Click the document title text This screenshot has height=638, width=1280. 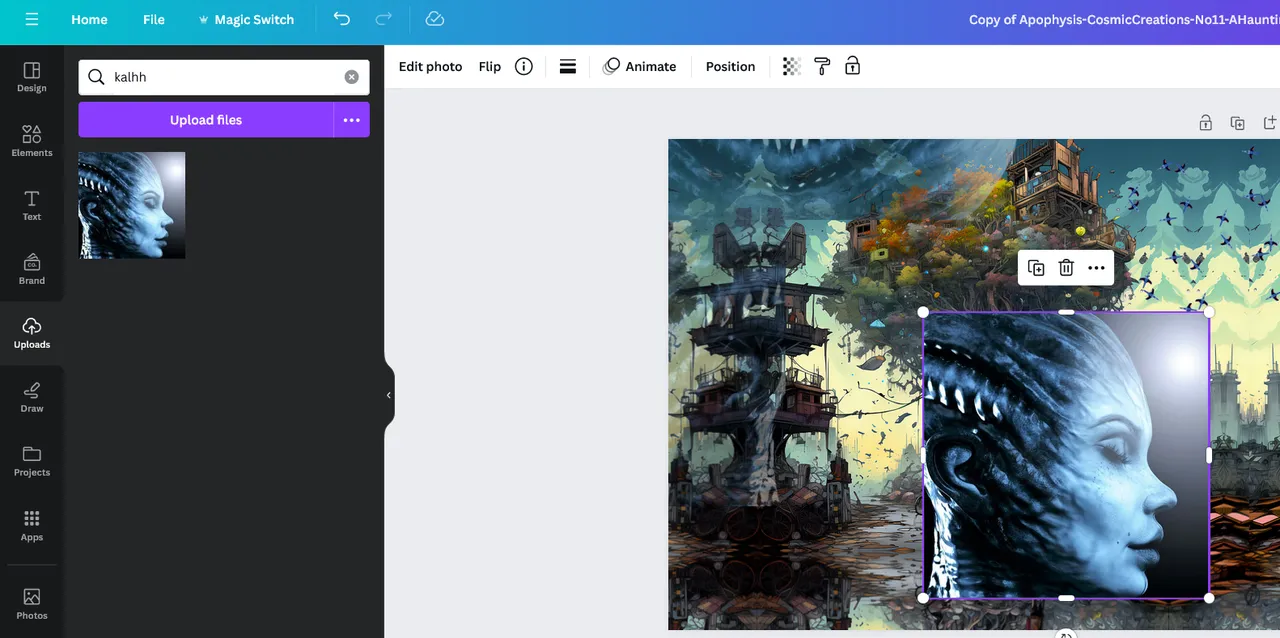[x=1124, y=19]
